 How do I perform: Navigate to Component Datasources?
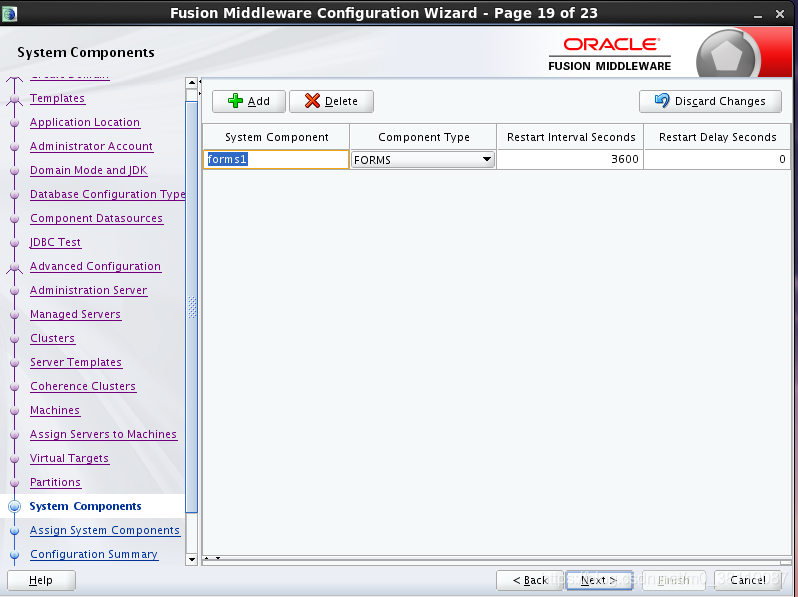click(x=96, y=218)
